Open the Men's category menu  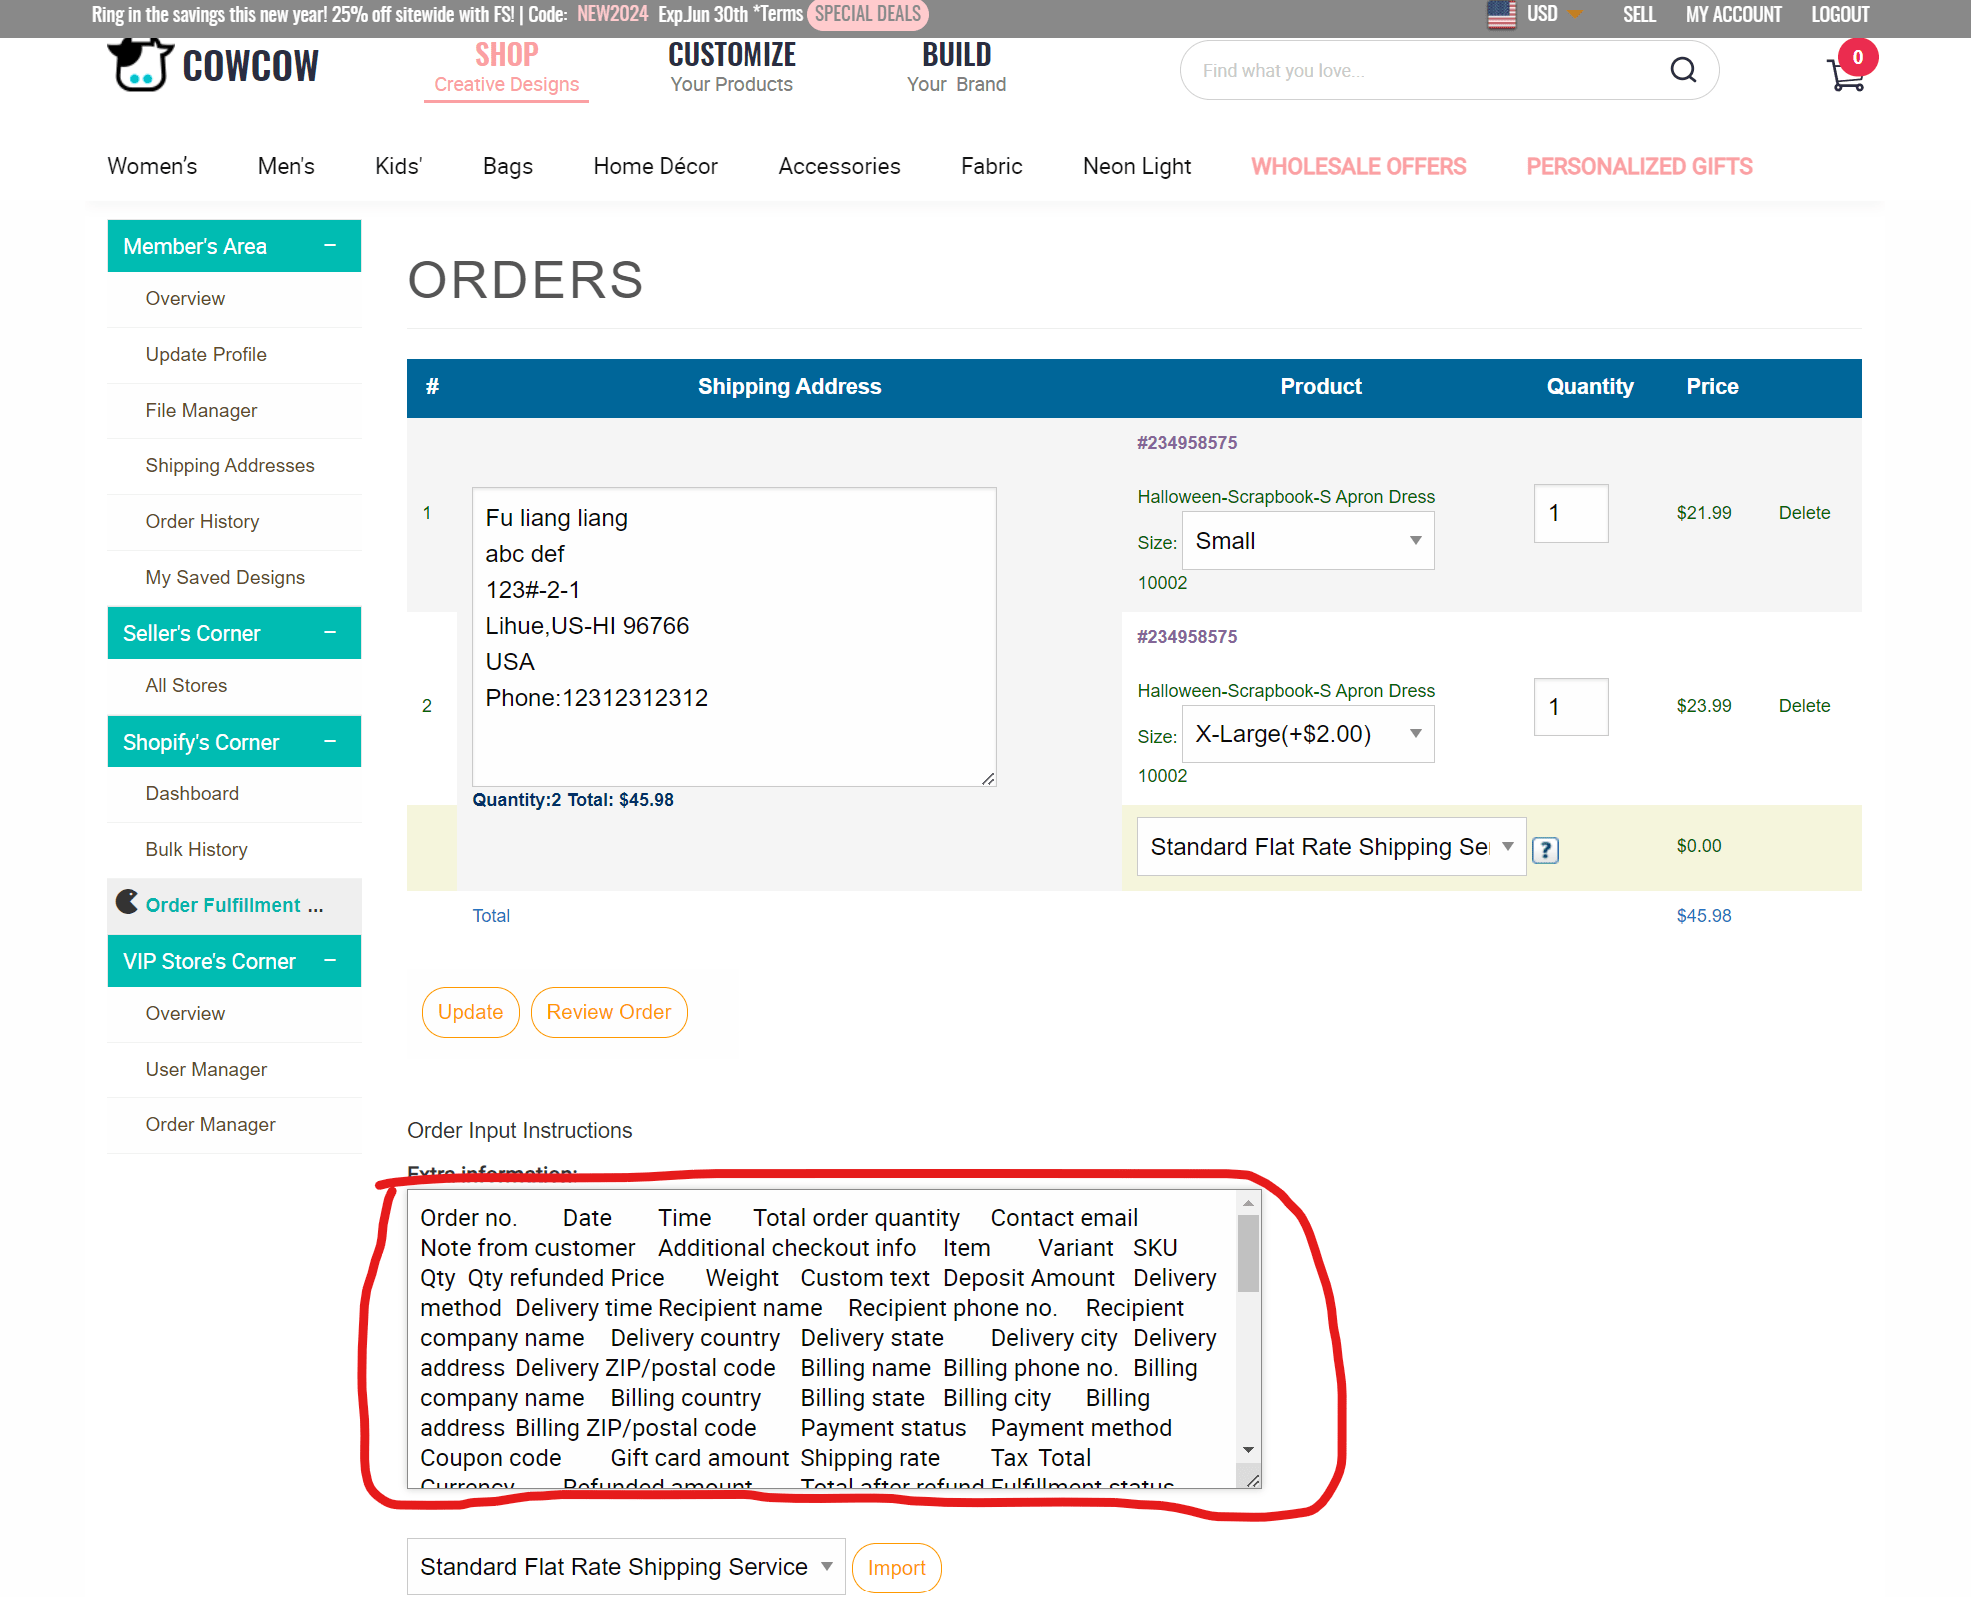click(286, 167)
